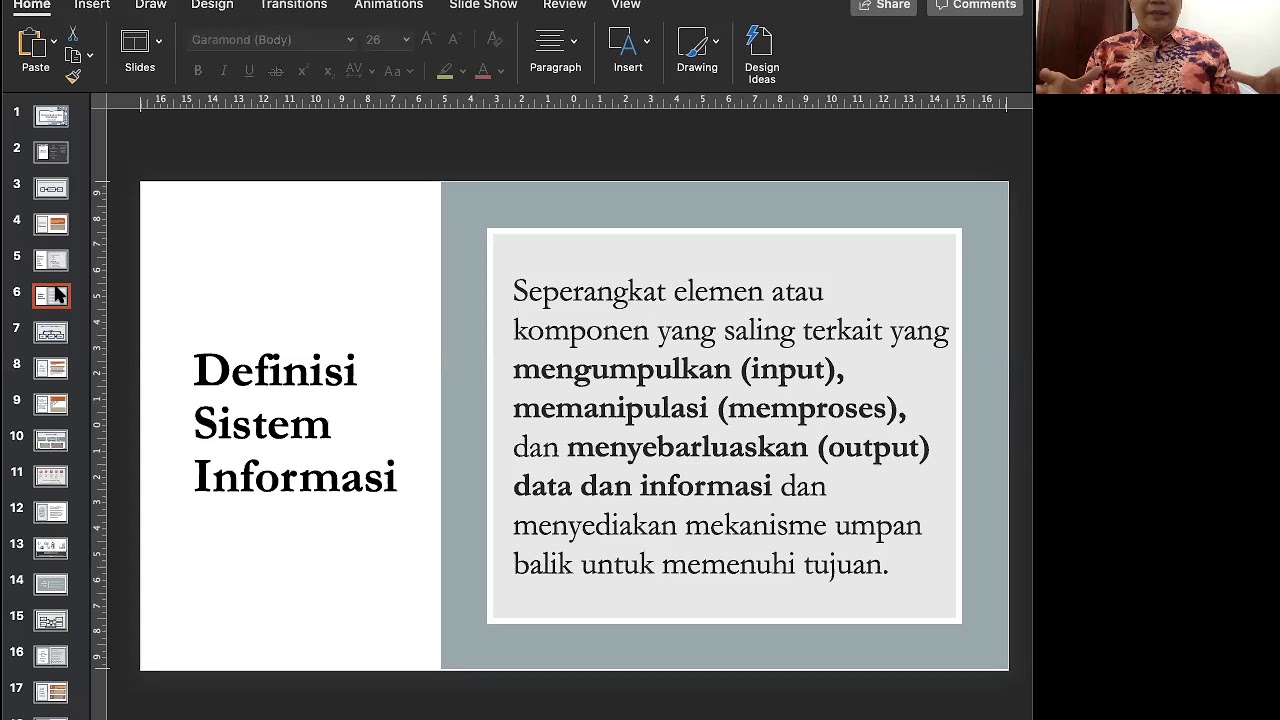Viewport: 1280px width, 720px height.
Task: Click the Insert shapes icon
Action: coord(622,41)
